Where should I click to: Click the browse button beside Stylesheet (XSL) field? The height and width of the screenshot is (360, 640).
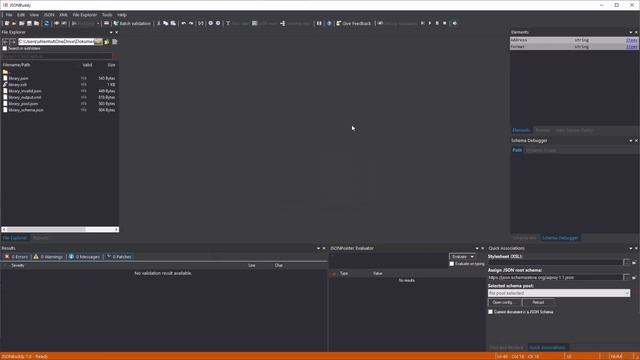(627, 263)
